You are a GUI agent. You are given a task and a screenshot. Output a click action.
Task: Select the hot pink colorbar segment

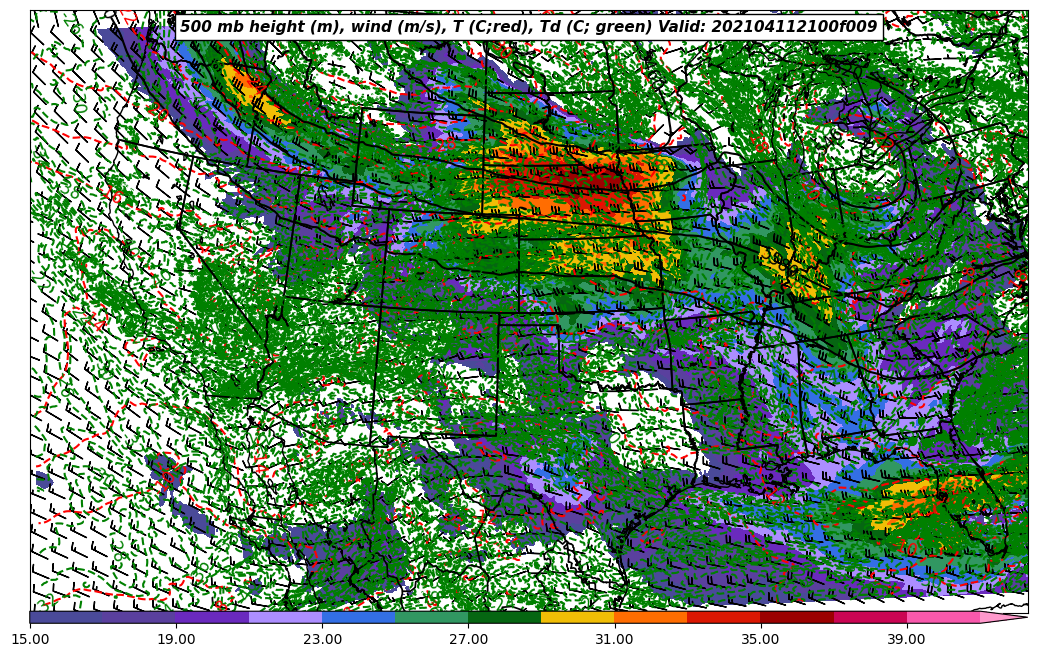(943, 617)
